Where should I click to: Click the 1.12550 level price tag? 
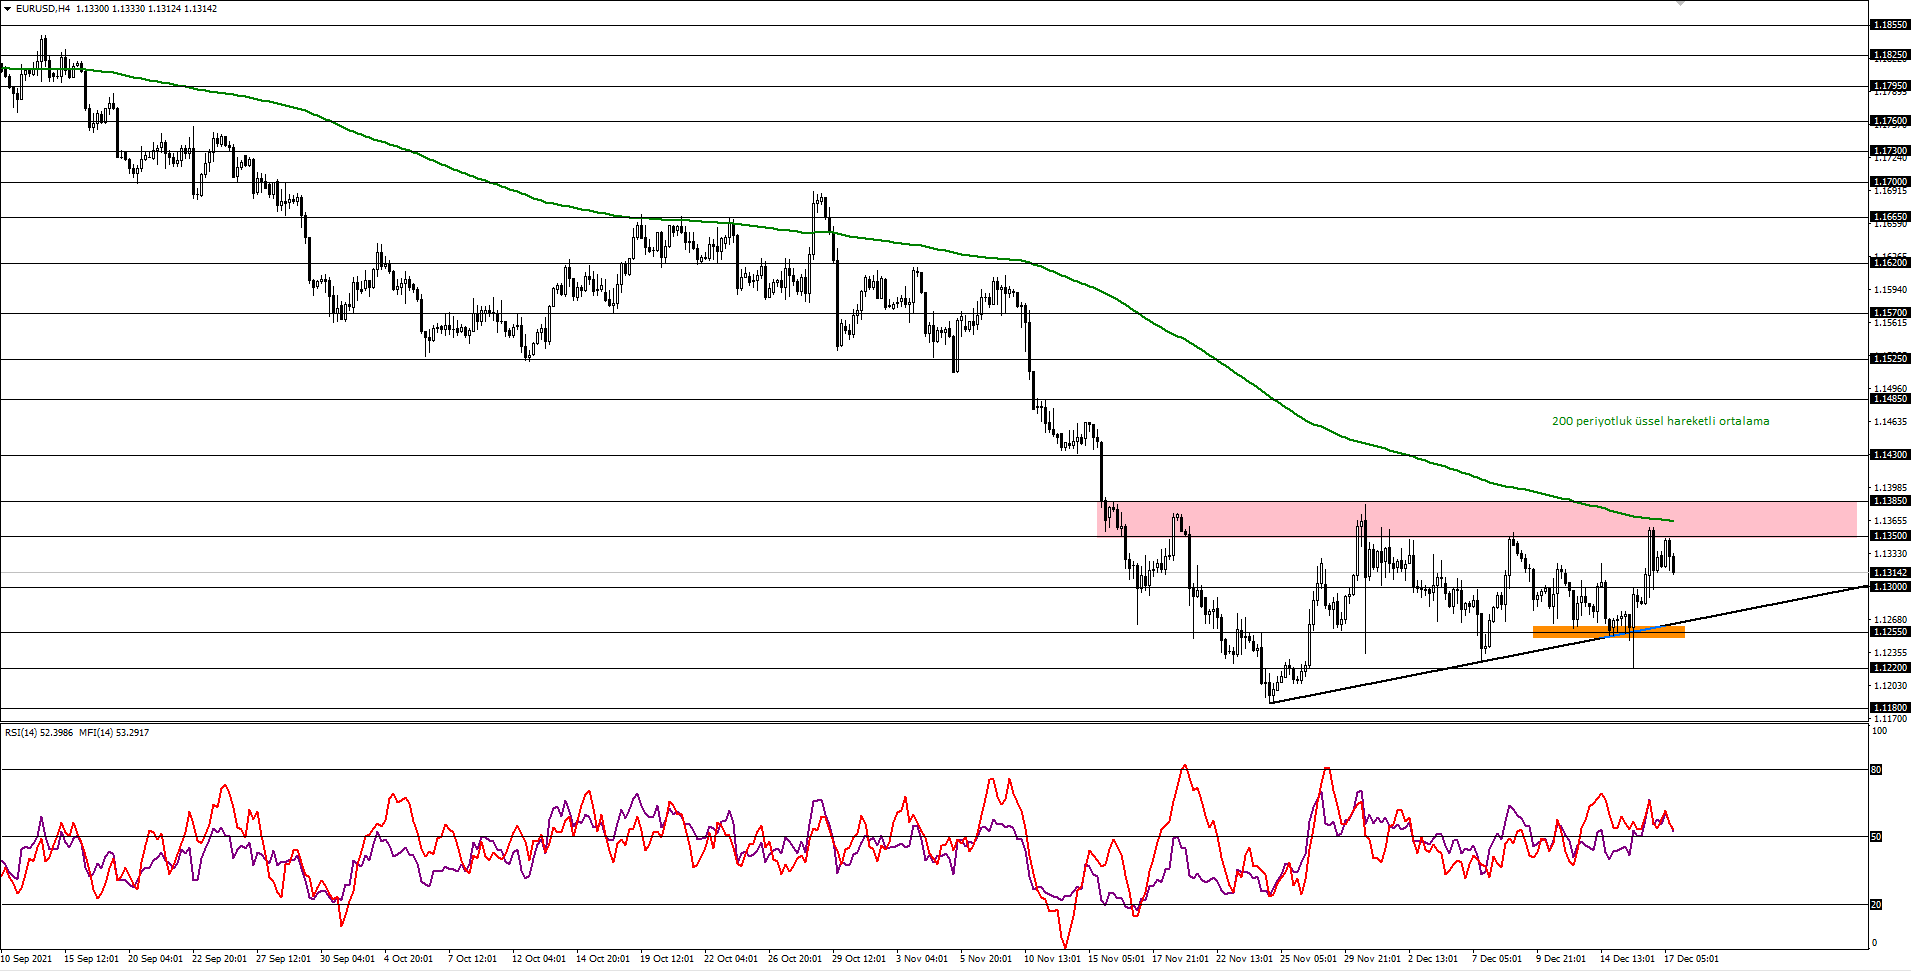pyautogui.click(x=1889, y=632)
